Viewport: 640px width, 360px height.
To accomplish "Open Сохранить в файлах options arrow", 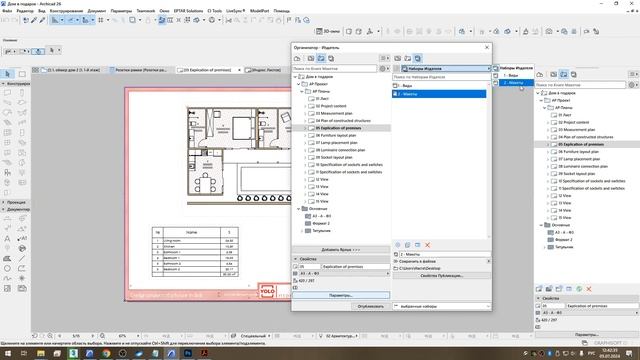I will pos(488,261).
